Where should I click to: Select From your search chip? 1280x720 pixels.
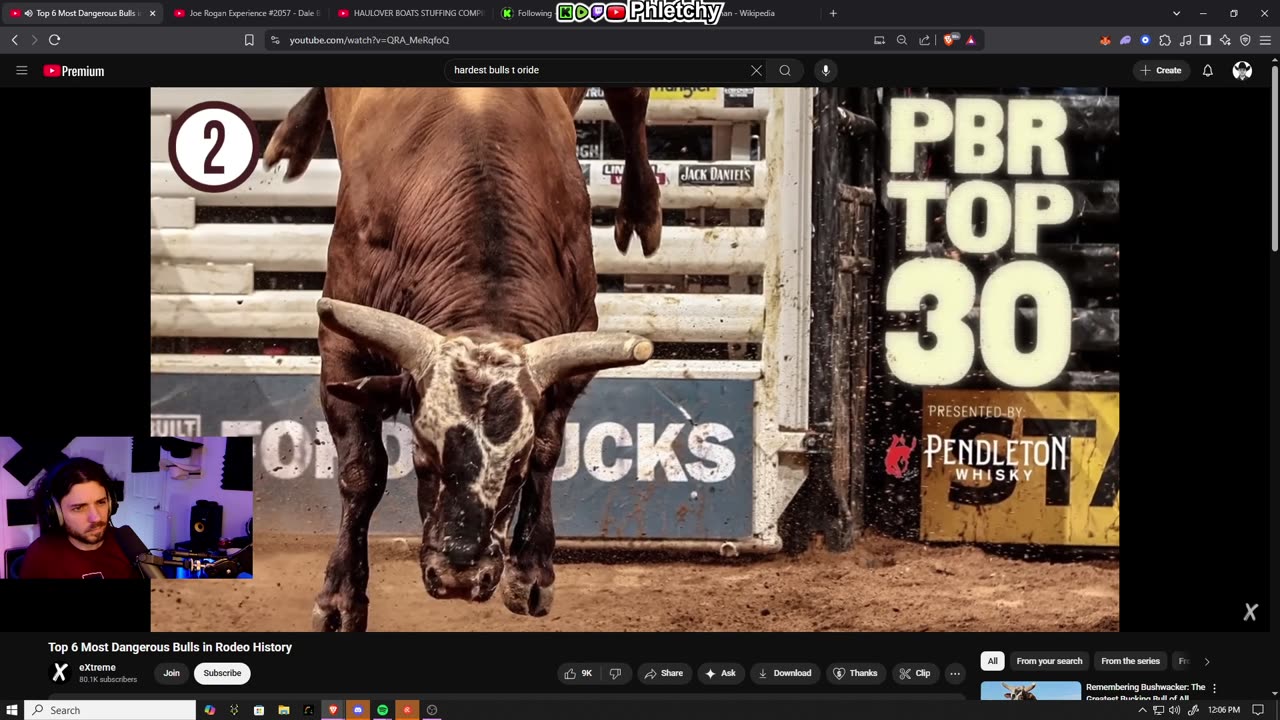[1049, 661]
